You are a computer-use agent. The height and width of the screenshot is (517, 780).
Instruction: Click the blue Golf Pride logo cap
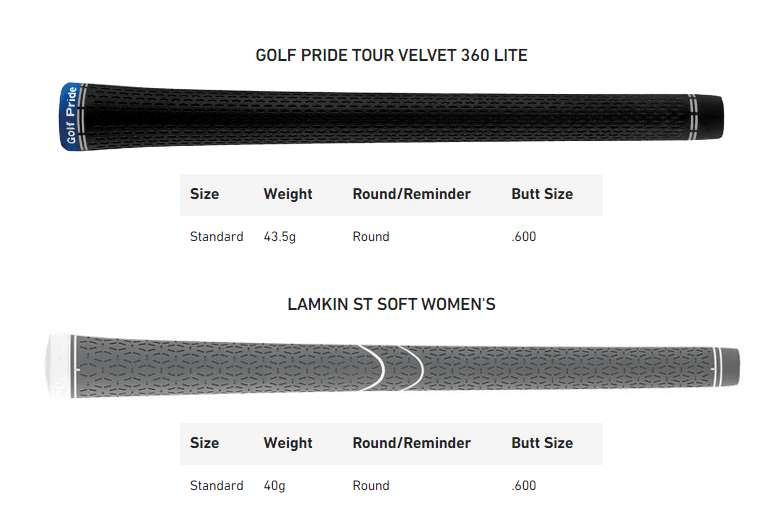(70, 116)
